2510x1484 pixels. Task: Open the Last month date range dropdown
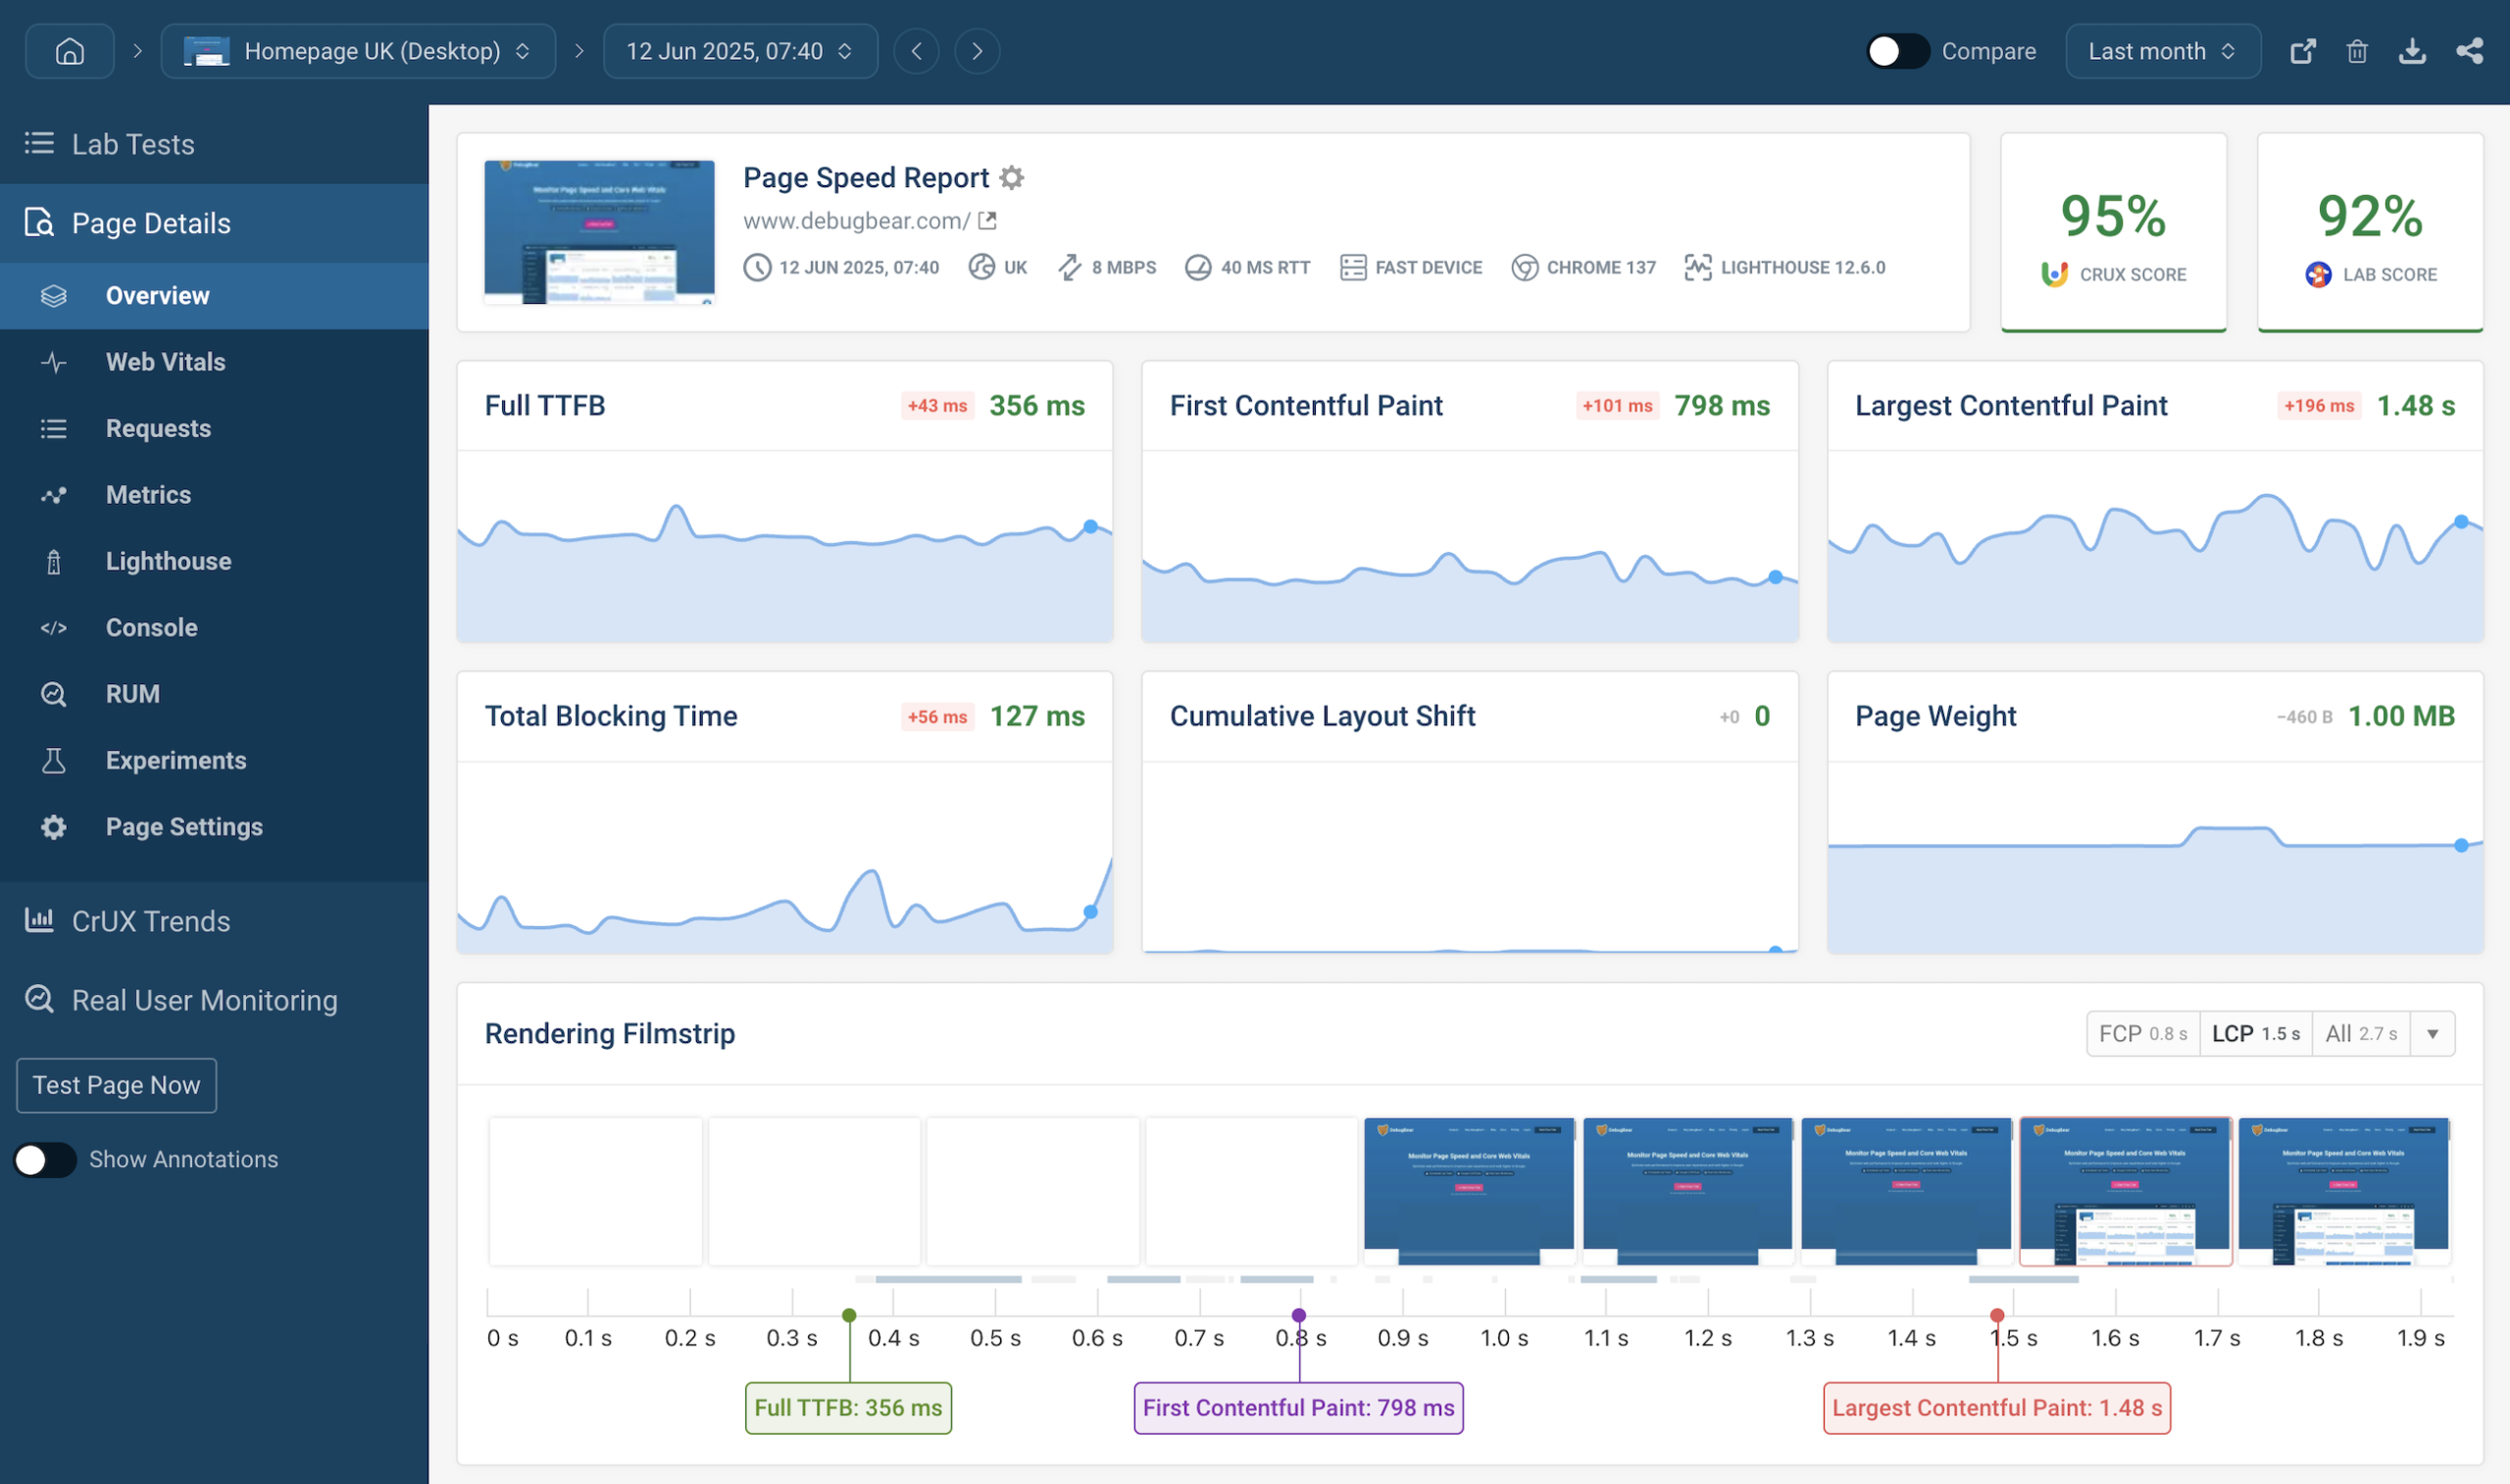[2161, 50]
